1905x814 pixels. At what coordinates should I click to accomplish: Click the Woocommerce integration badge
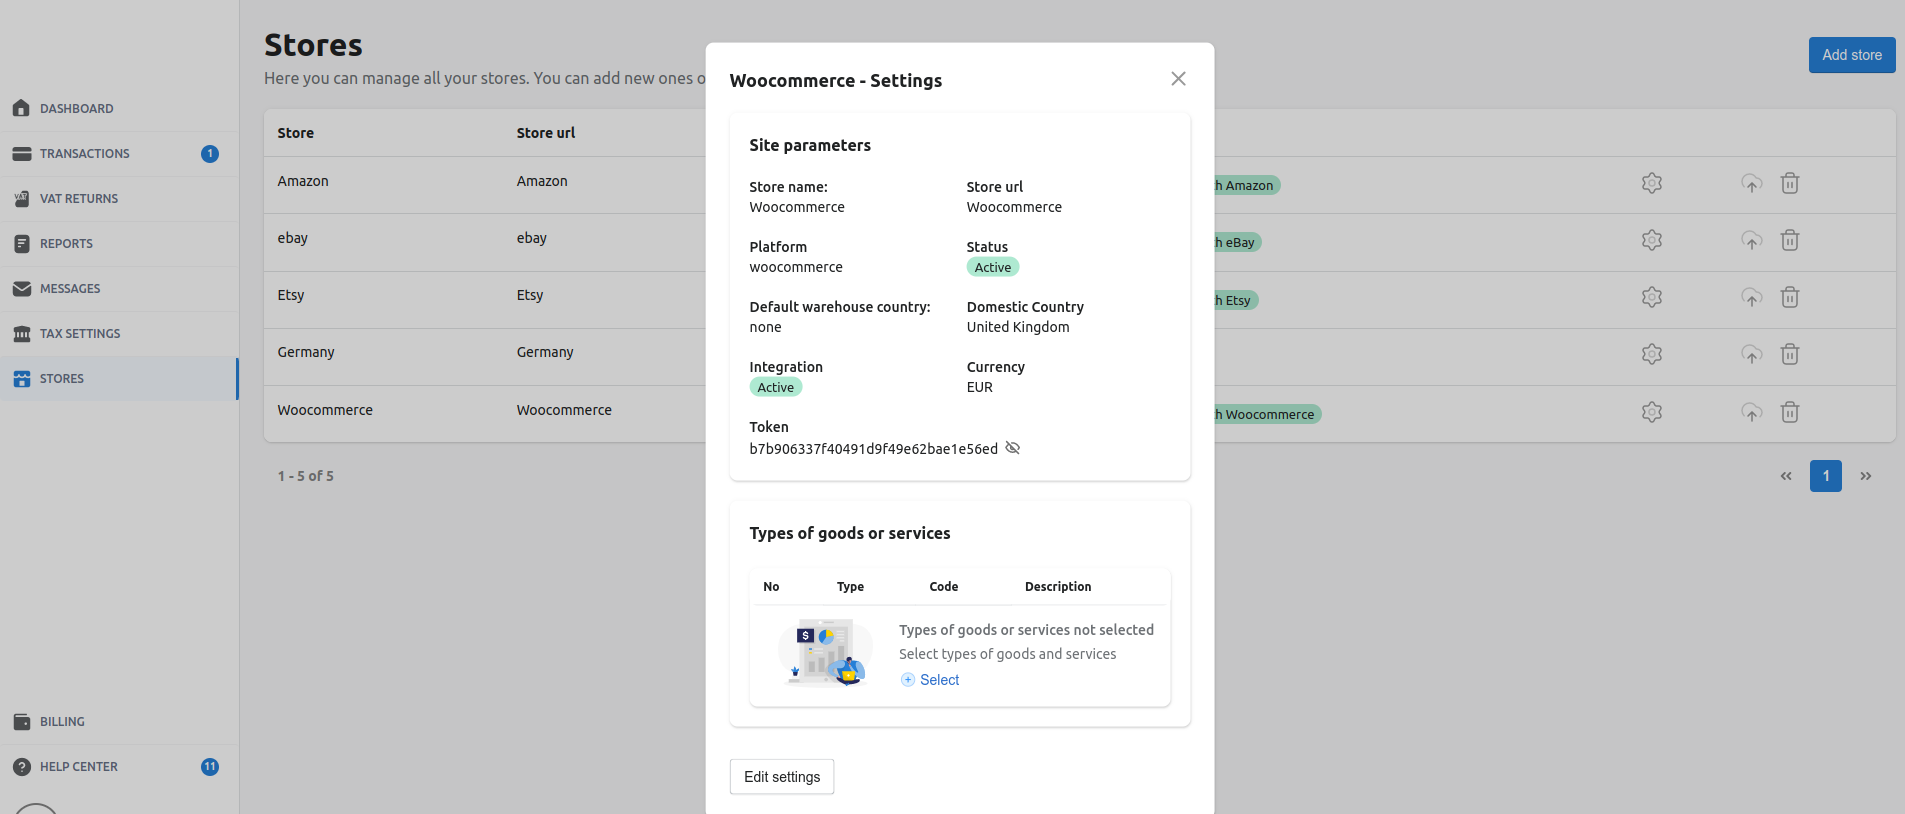click(x=1268, y=414)
